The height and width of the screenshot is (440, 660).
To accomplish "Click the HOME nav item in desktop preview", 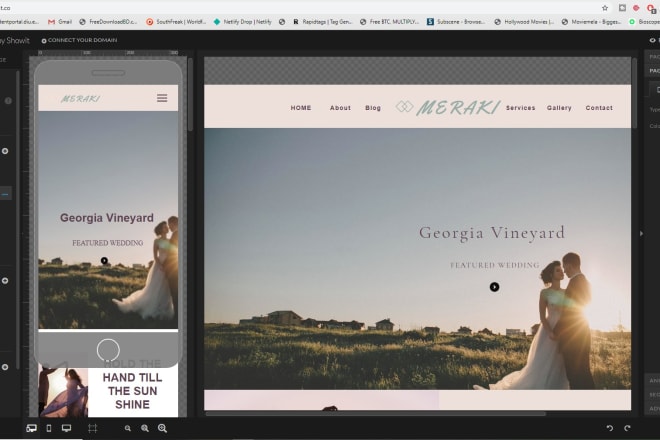I will pos(301,108).
